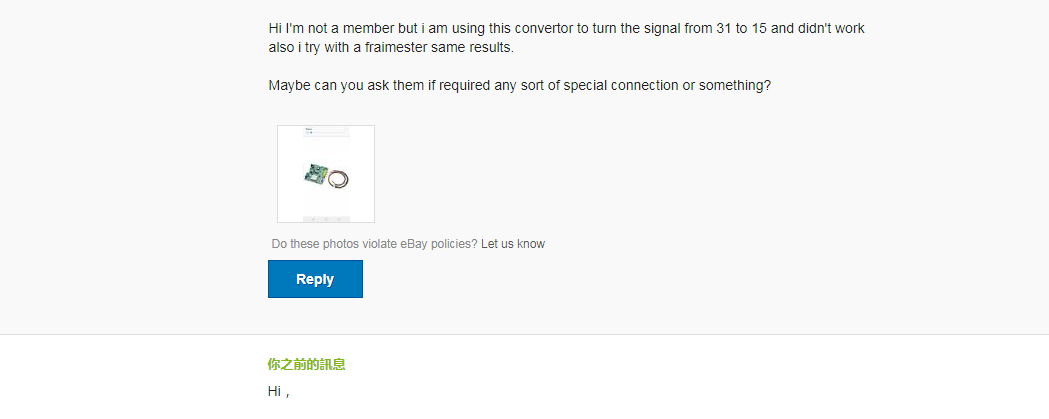Click the blue Reply button

click(315, 279)
